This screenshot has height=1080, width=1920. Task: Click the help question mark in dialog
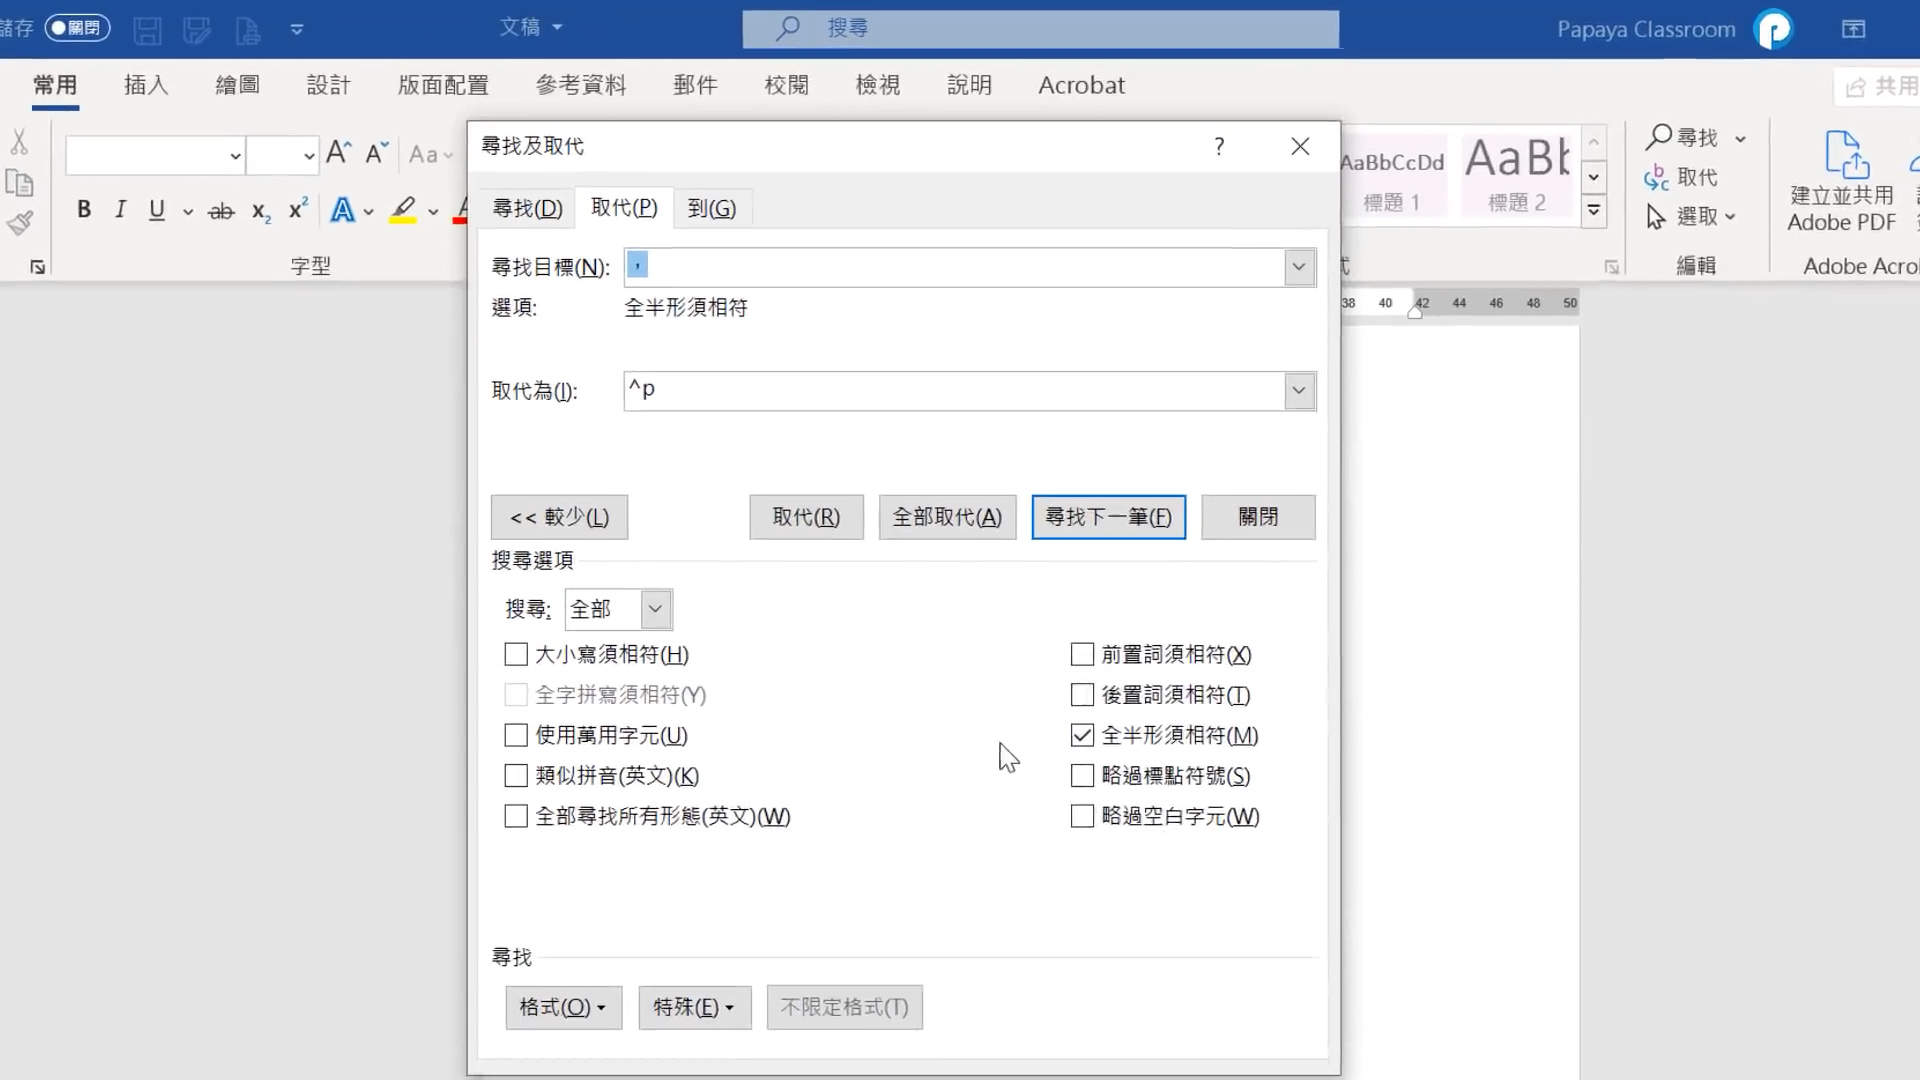click(x=1218, y=147)
